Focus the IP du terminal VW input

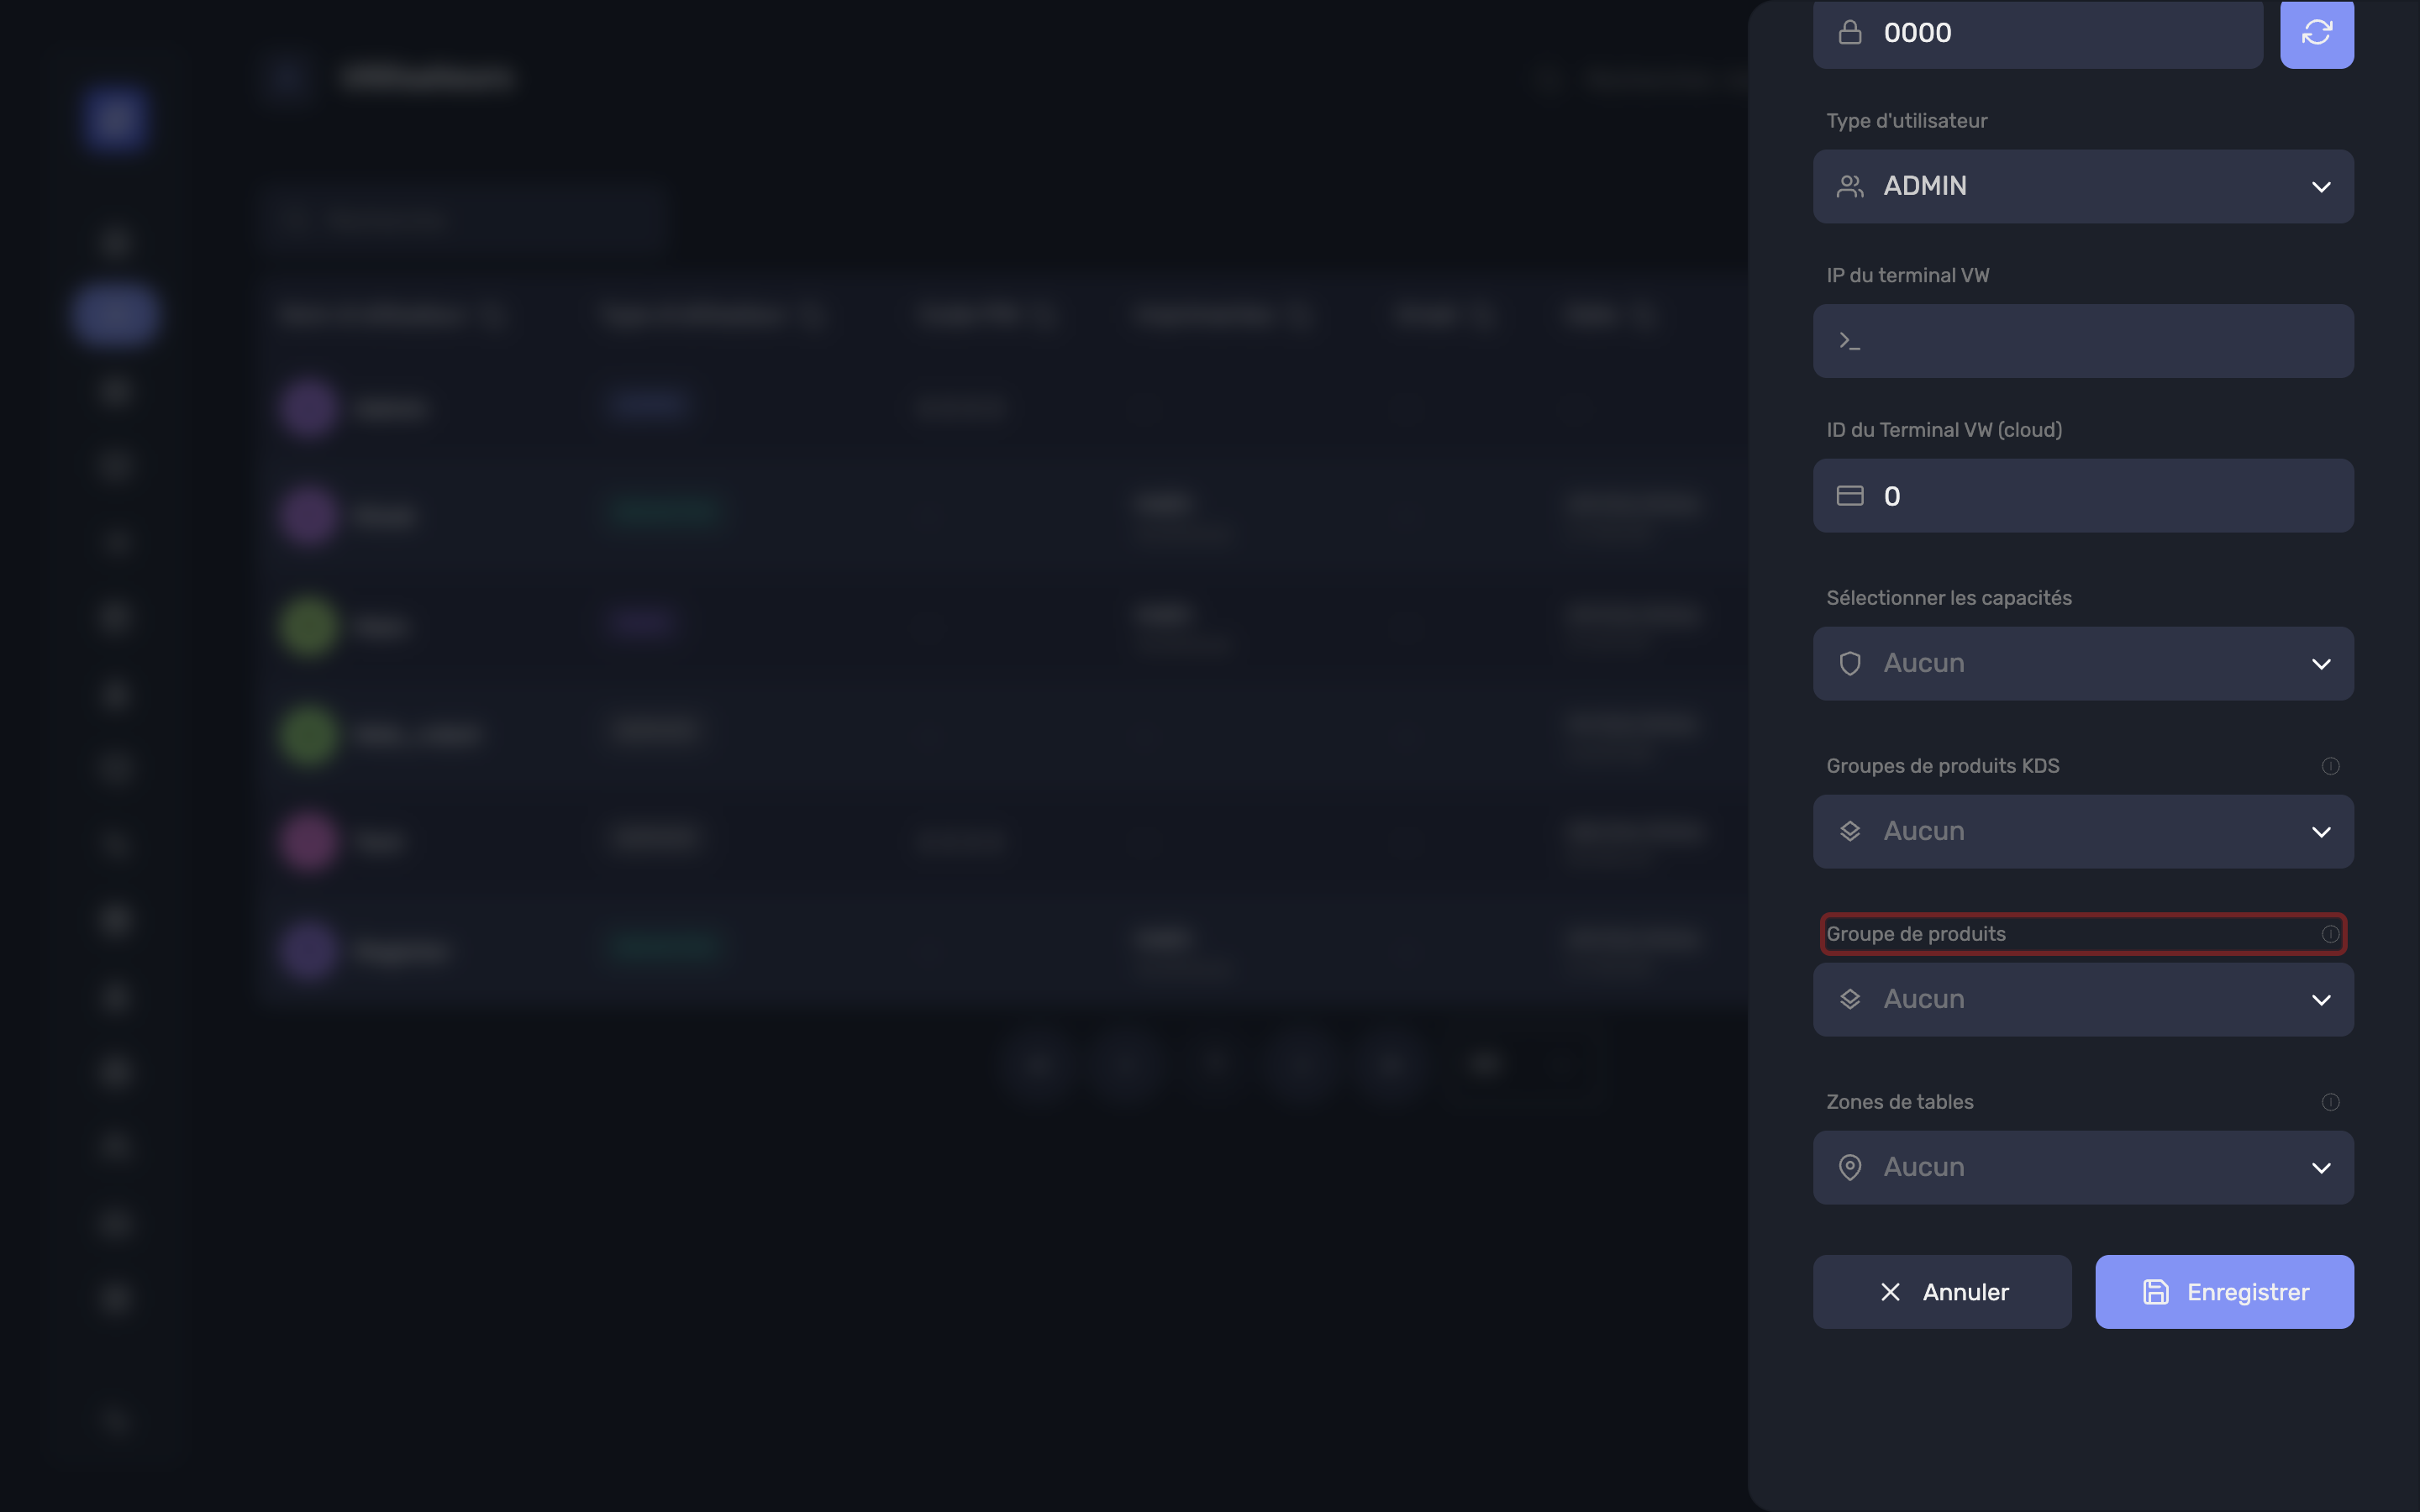[2083, 341]
